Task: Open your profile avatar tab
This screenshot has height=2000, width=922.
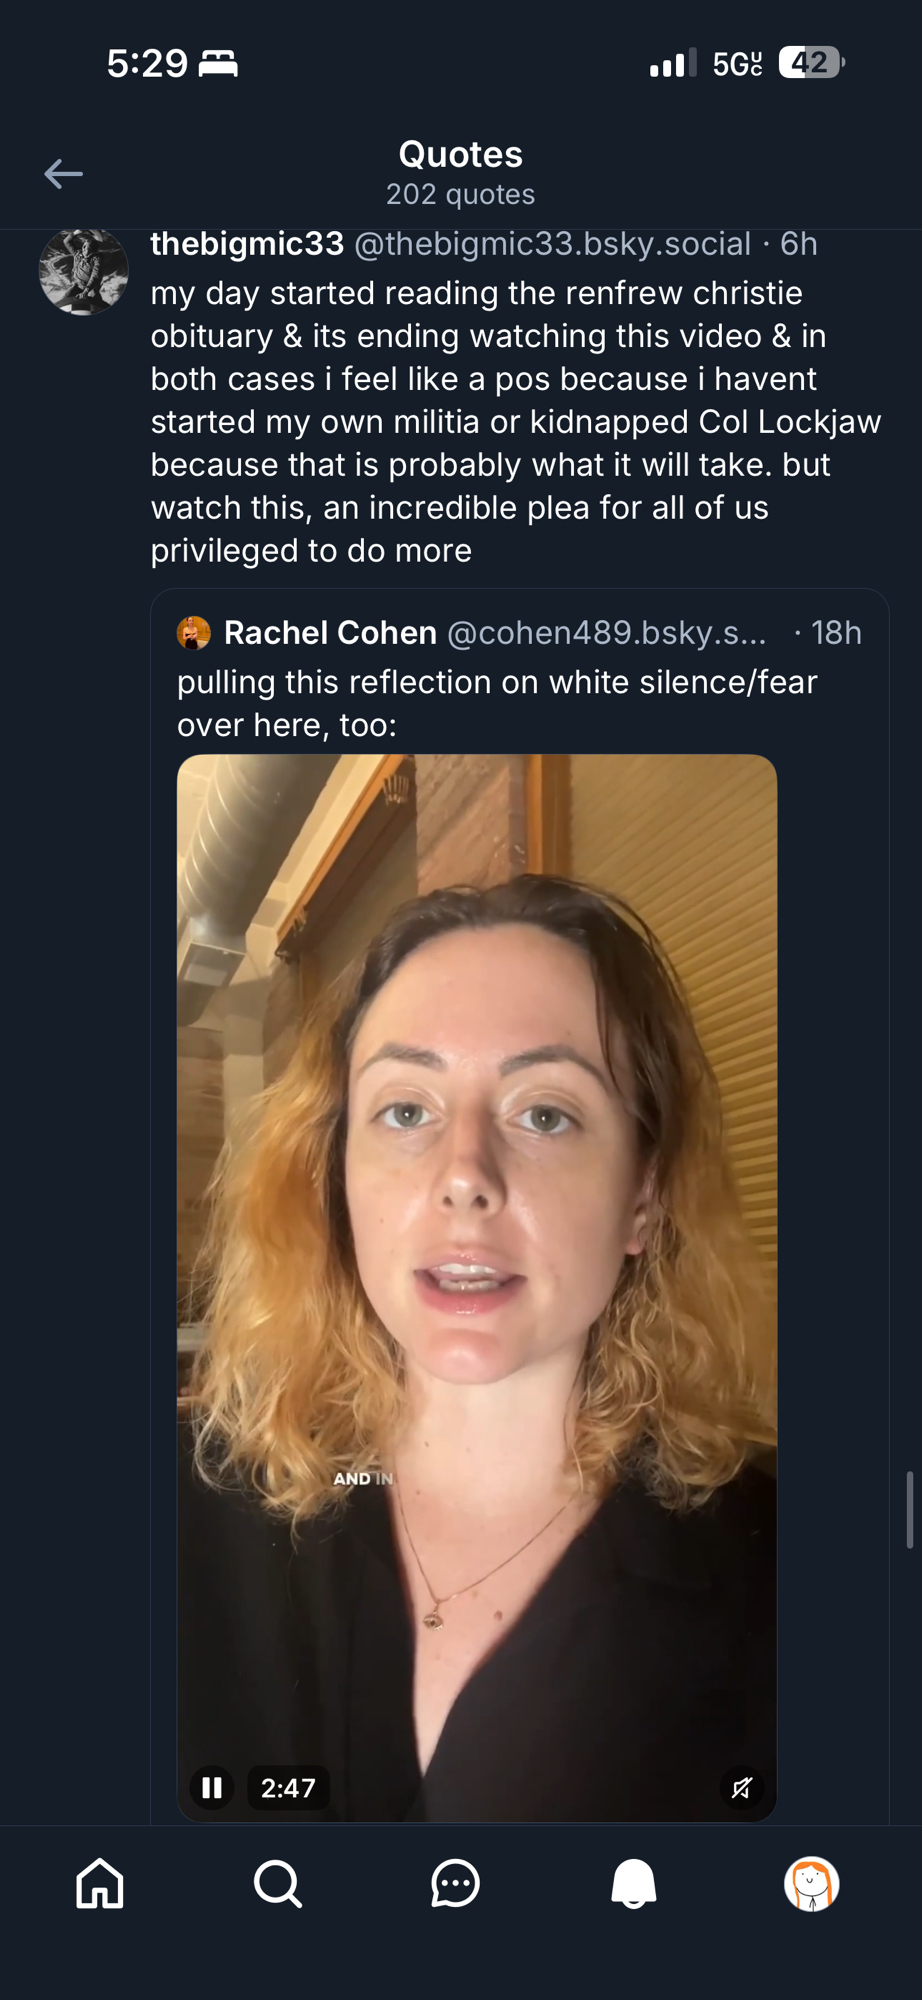Action: (811, 1884)
